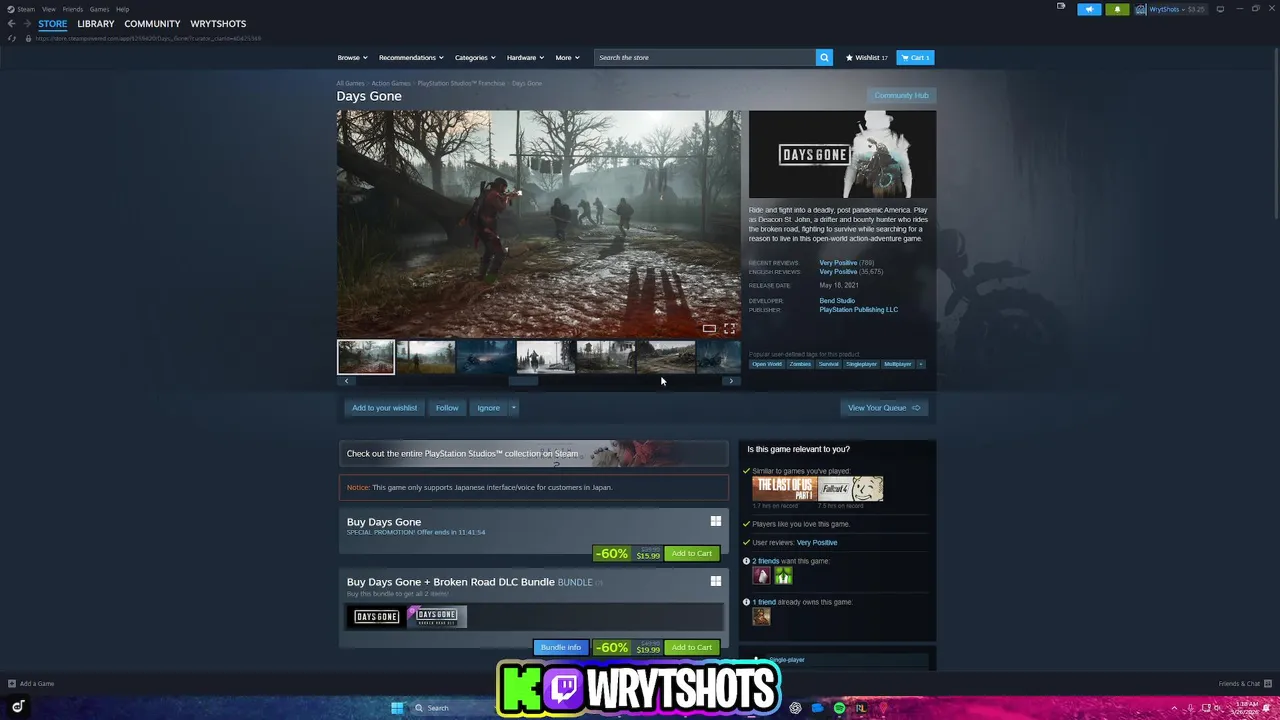Open the Fallout 4 similar game thumbnail
The image size is (1280, 720).
pos(851,489)
